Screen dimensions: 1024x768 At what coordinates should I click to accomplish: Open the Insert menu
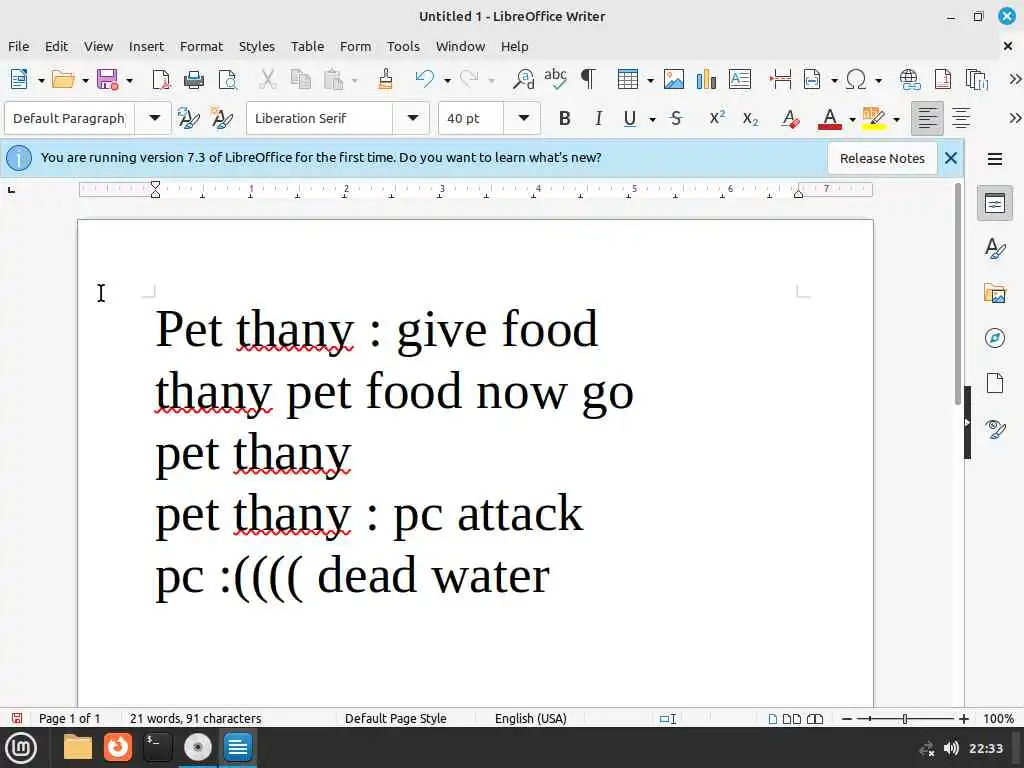146,46
